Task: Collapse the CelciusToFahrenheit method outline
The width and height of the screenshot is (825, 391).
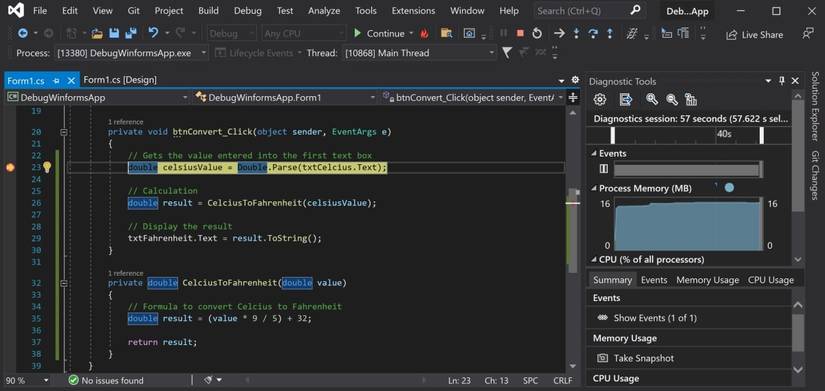Action: [64, 283]
